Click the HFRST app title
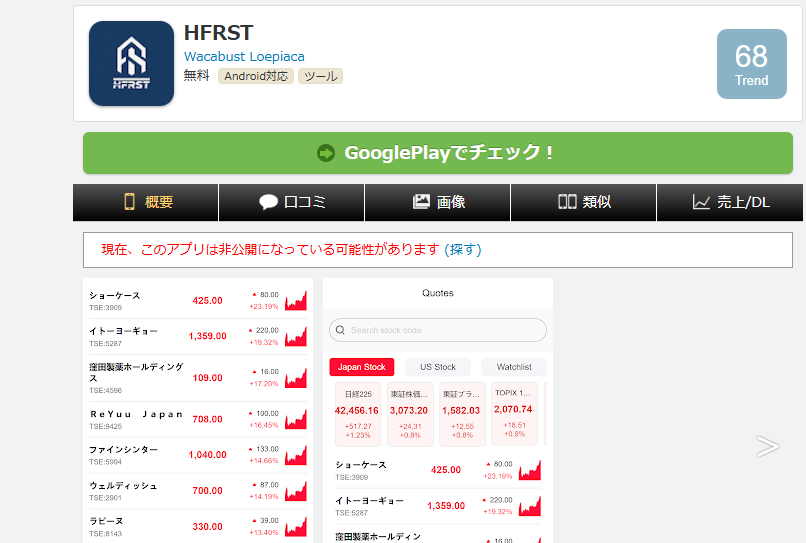Screen dimensions: 806x543 [218, 33]
